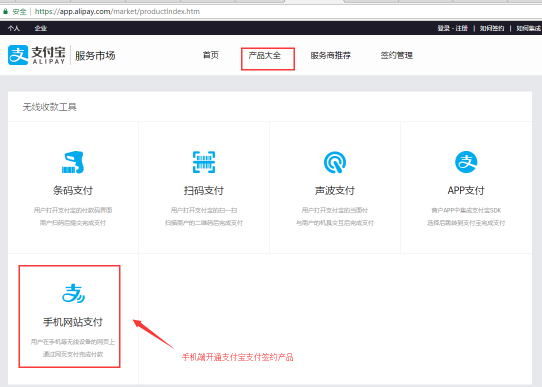Click the Alipay logo icon
Image resolution: width=542 pixels, height=387 pixels.
click(x=18, y=55)
